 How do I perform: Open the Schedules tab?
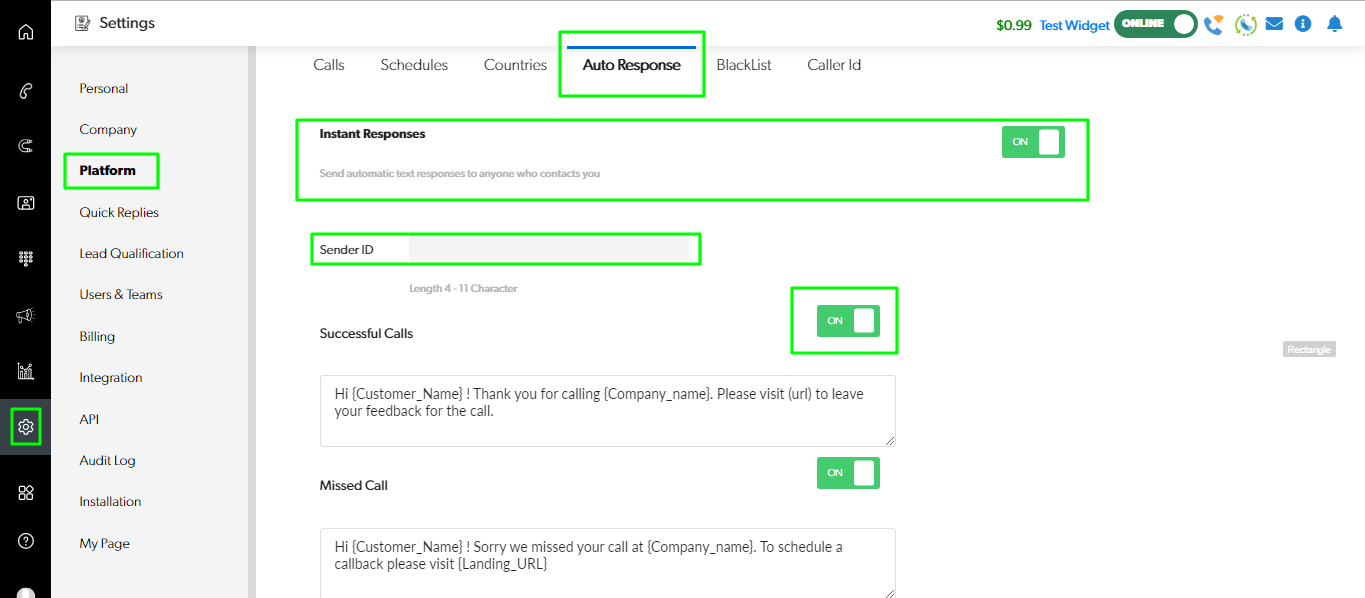coord(414,65)
